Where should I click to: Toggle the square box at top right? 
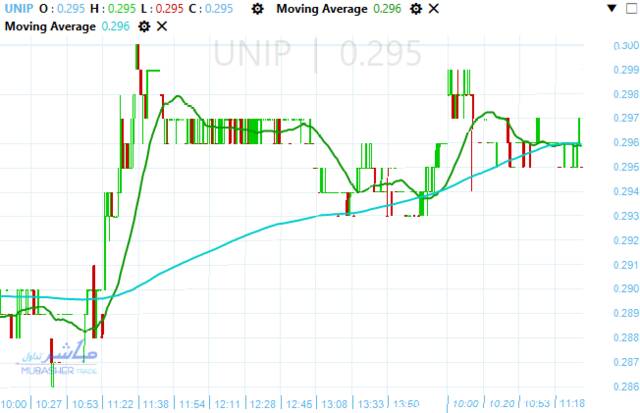pos(631,8)
